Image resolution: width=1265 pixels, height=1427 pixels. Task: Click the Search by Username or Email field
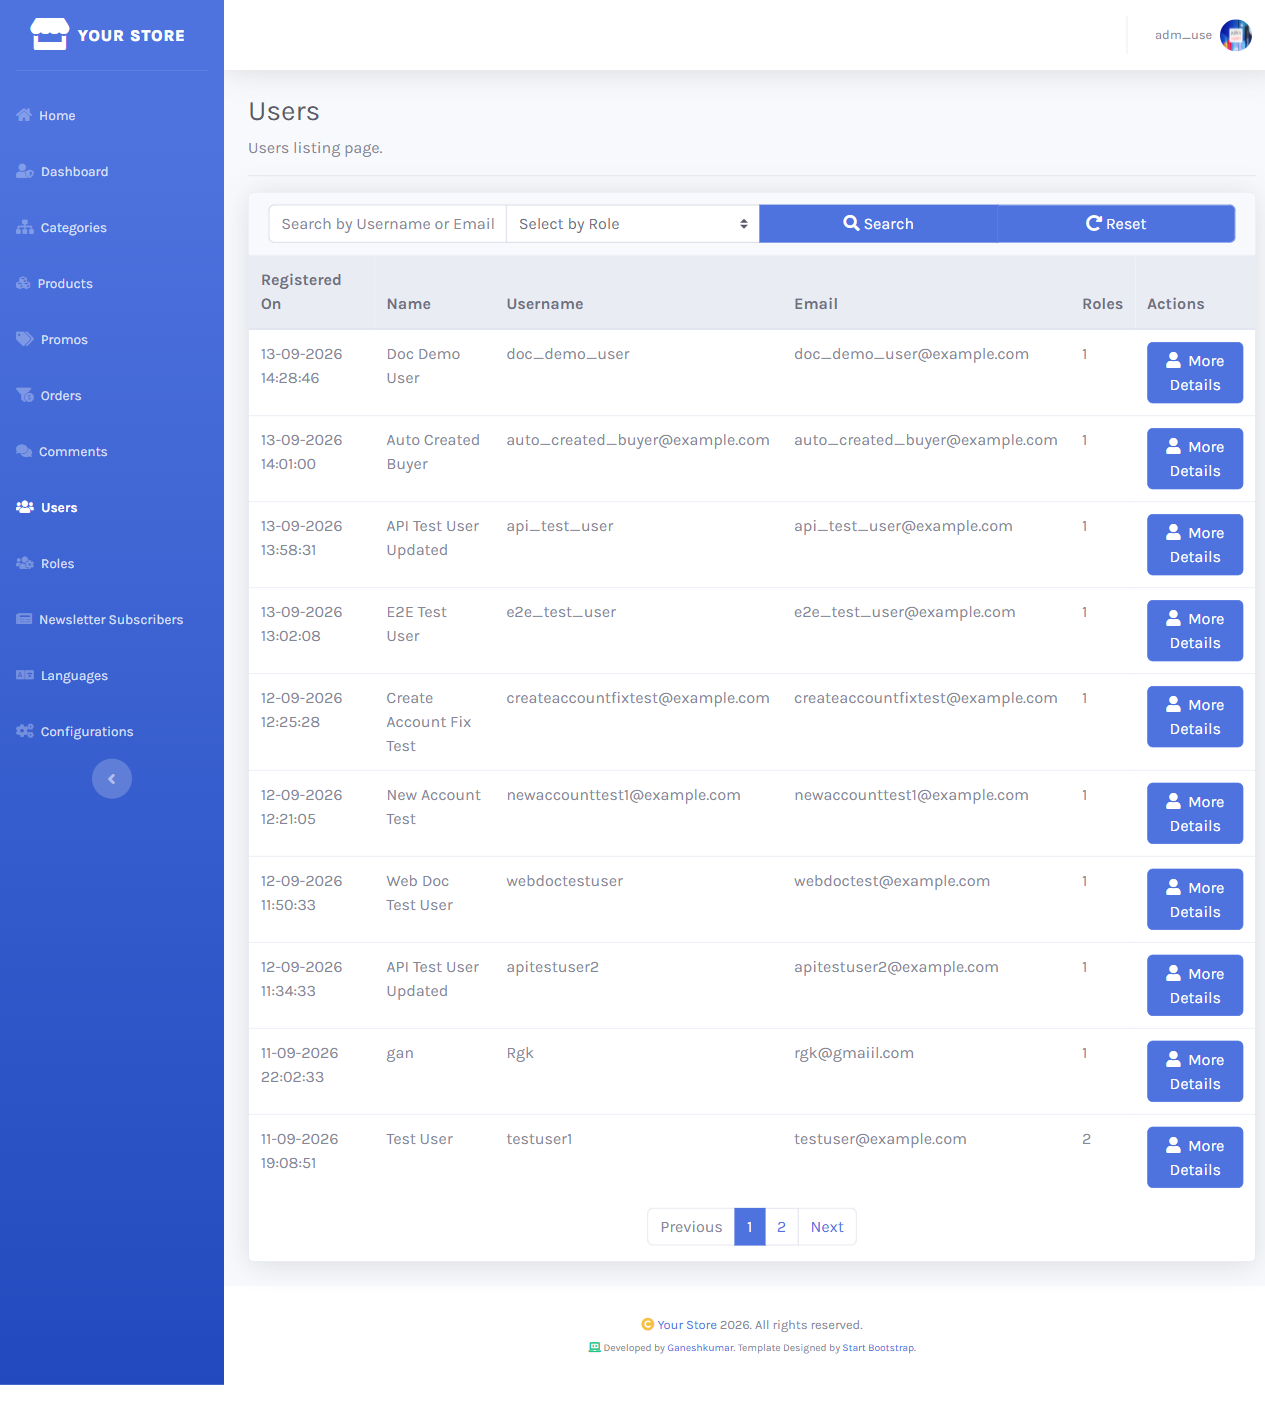388,224
